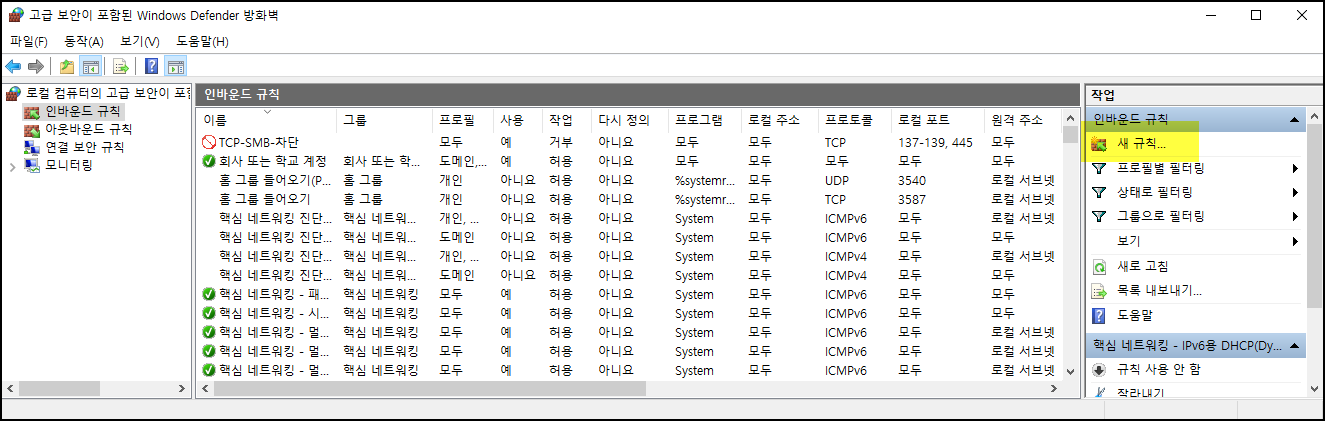Click green check icon of 핵심 네트워킹 - 패 rule

pos(208,294)
